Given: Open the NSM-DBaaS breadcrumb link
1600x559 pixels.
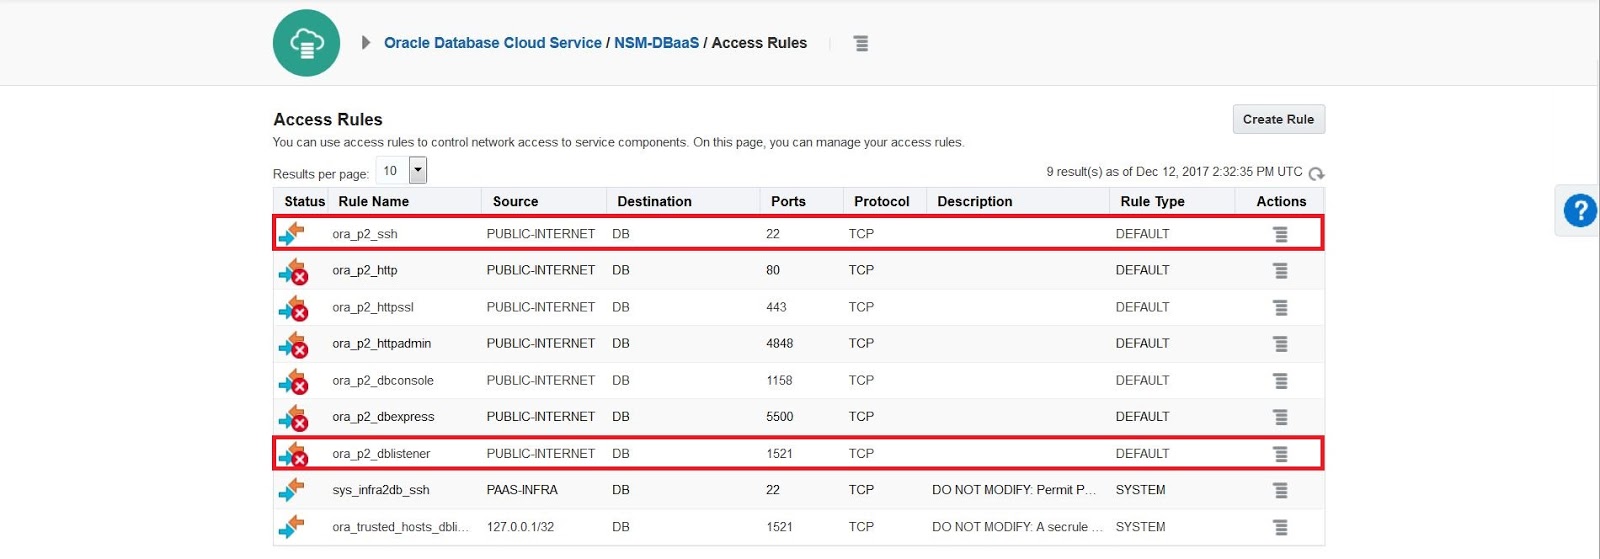Looking at the screenshot, I should click(656, 43).
